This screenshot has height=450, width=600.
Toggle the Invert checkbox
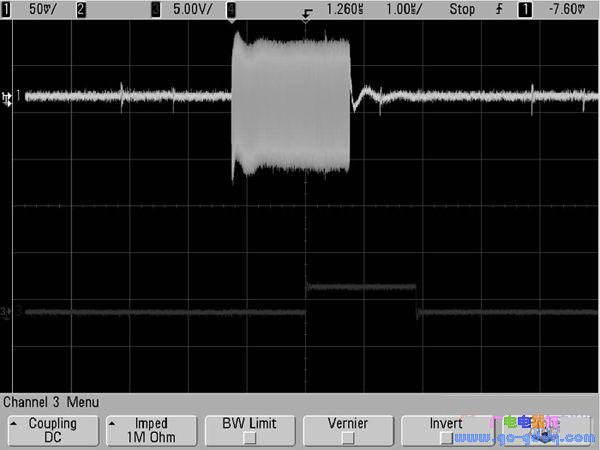point(446,438)
